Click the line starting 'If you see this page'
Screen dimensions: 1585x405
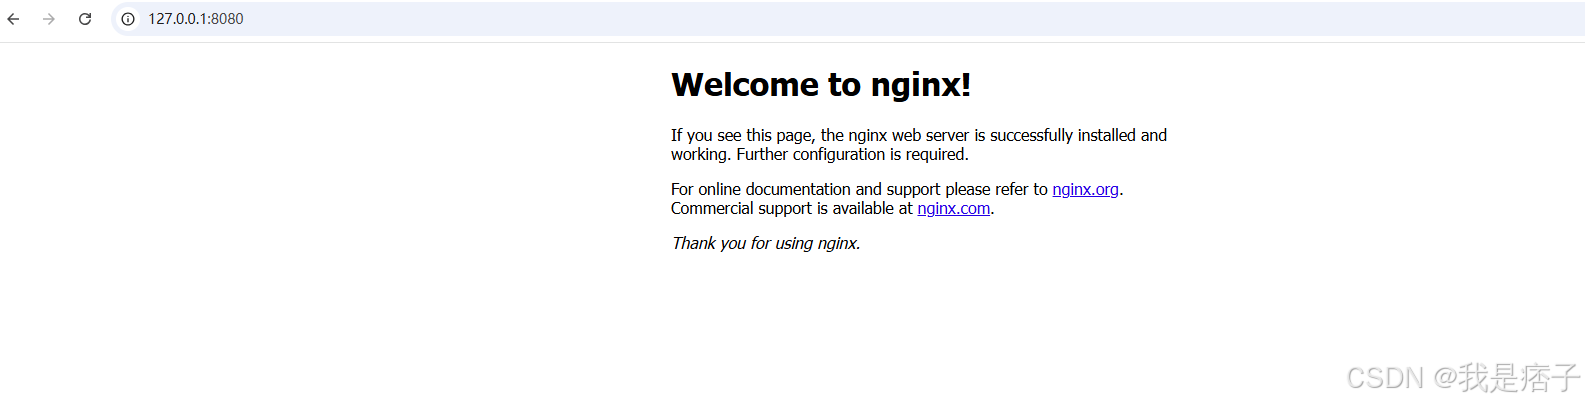click(919, 135)
